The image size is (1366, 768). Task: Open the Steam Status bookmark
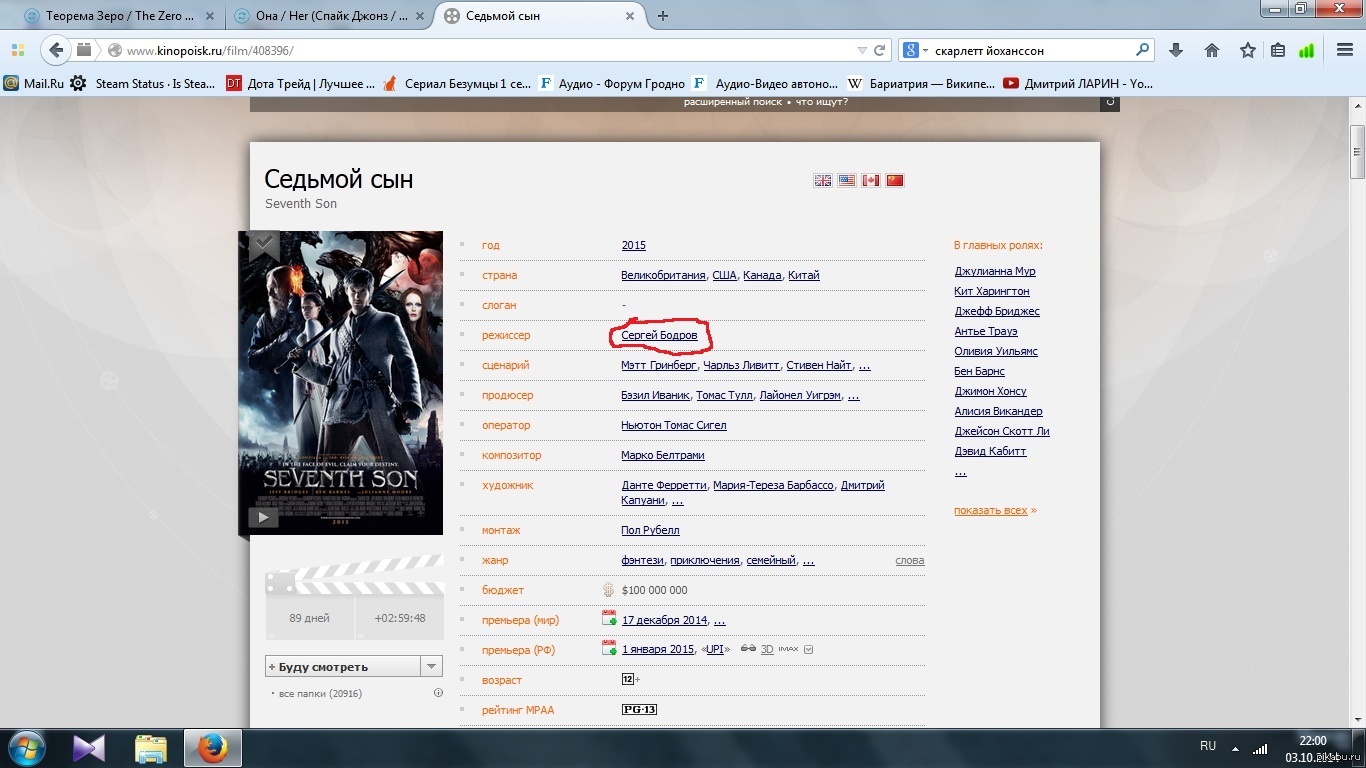pos(144,84)
